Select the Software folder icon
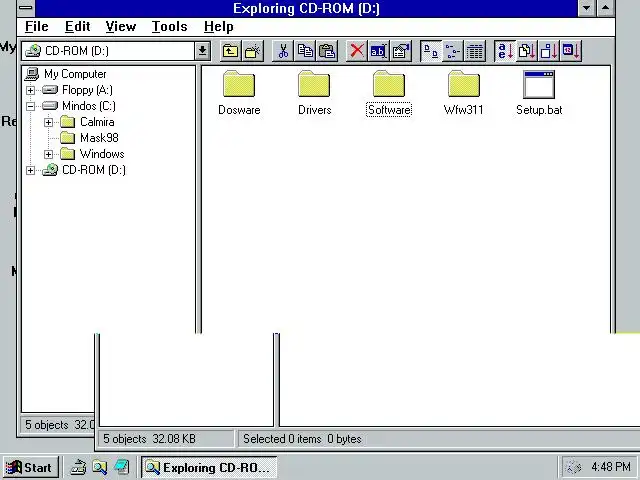Viewport: 640px width, 480px height. pyautogui.click(x=389, y=84)
